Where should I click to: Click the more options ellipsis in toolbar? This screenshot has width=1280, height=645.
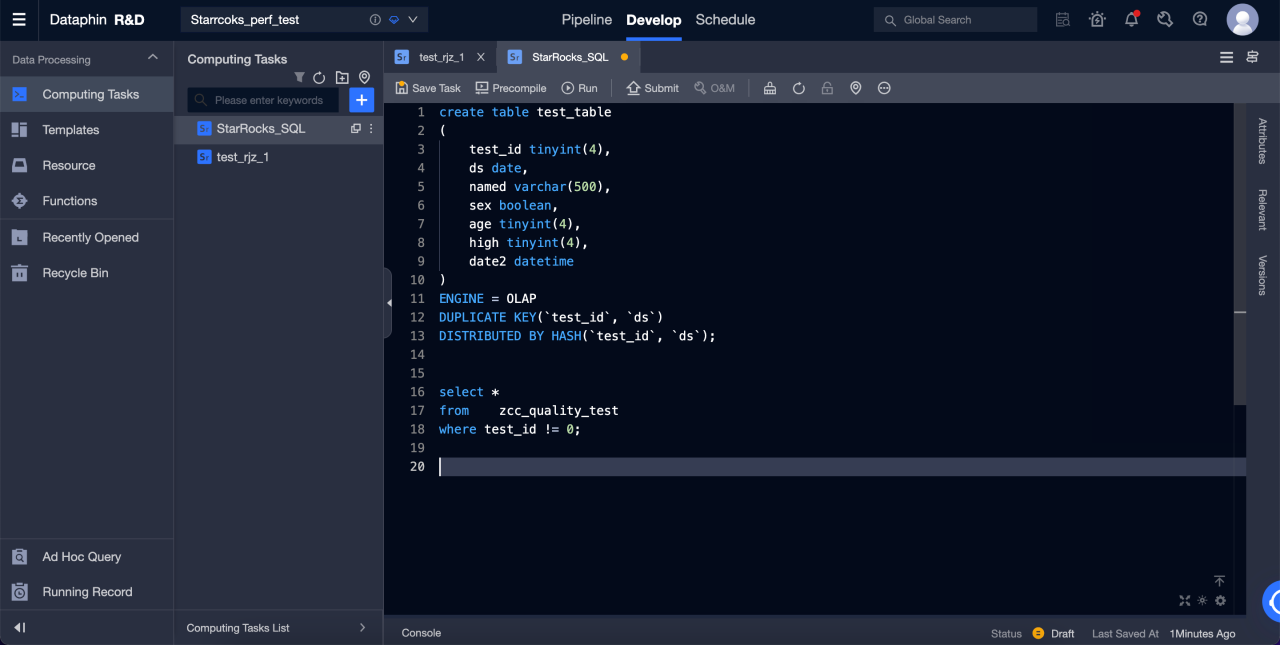pyautogui.click(x=884, y=88)
